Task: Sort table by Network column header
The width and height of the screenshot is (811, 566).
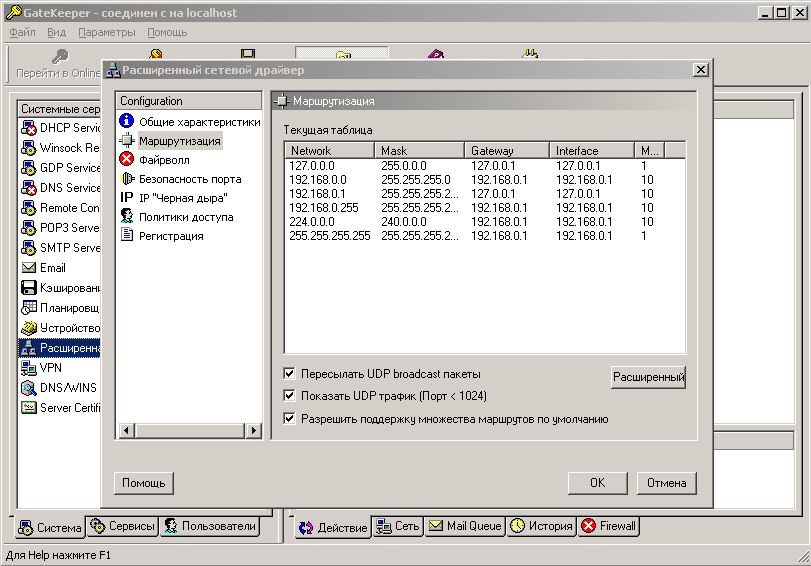Action: pos(329,151)
